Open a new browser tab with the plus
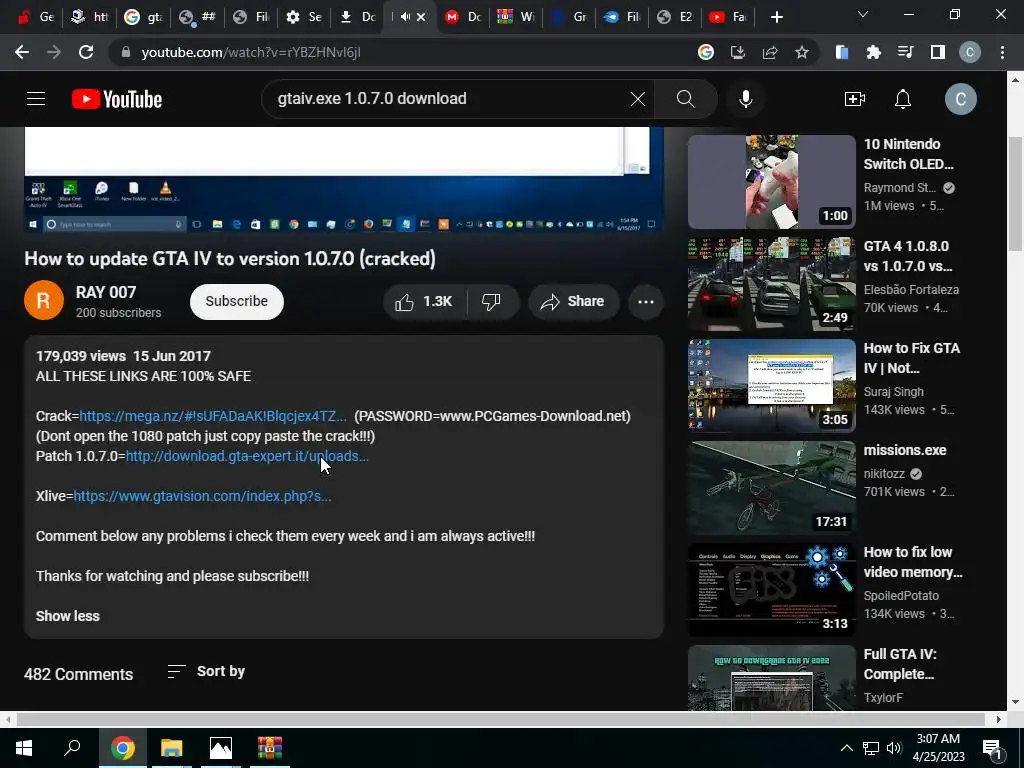The width and height of the screenshot is (1024, 768). point(776,17)
